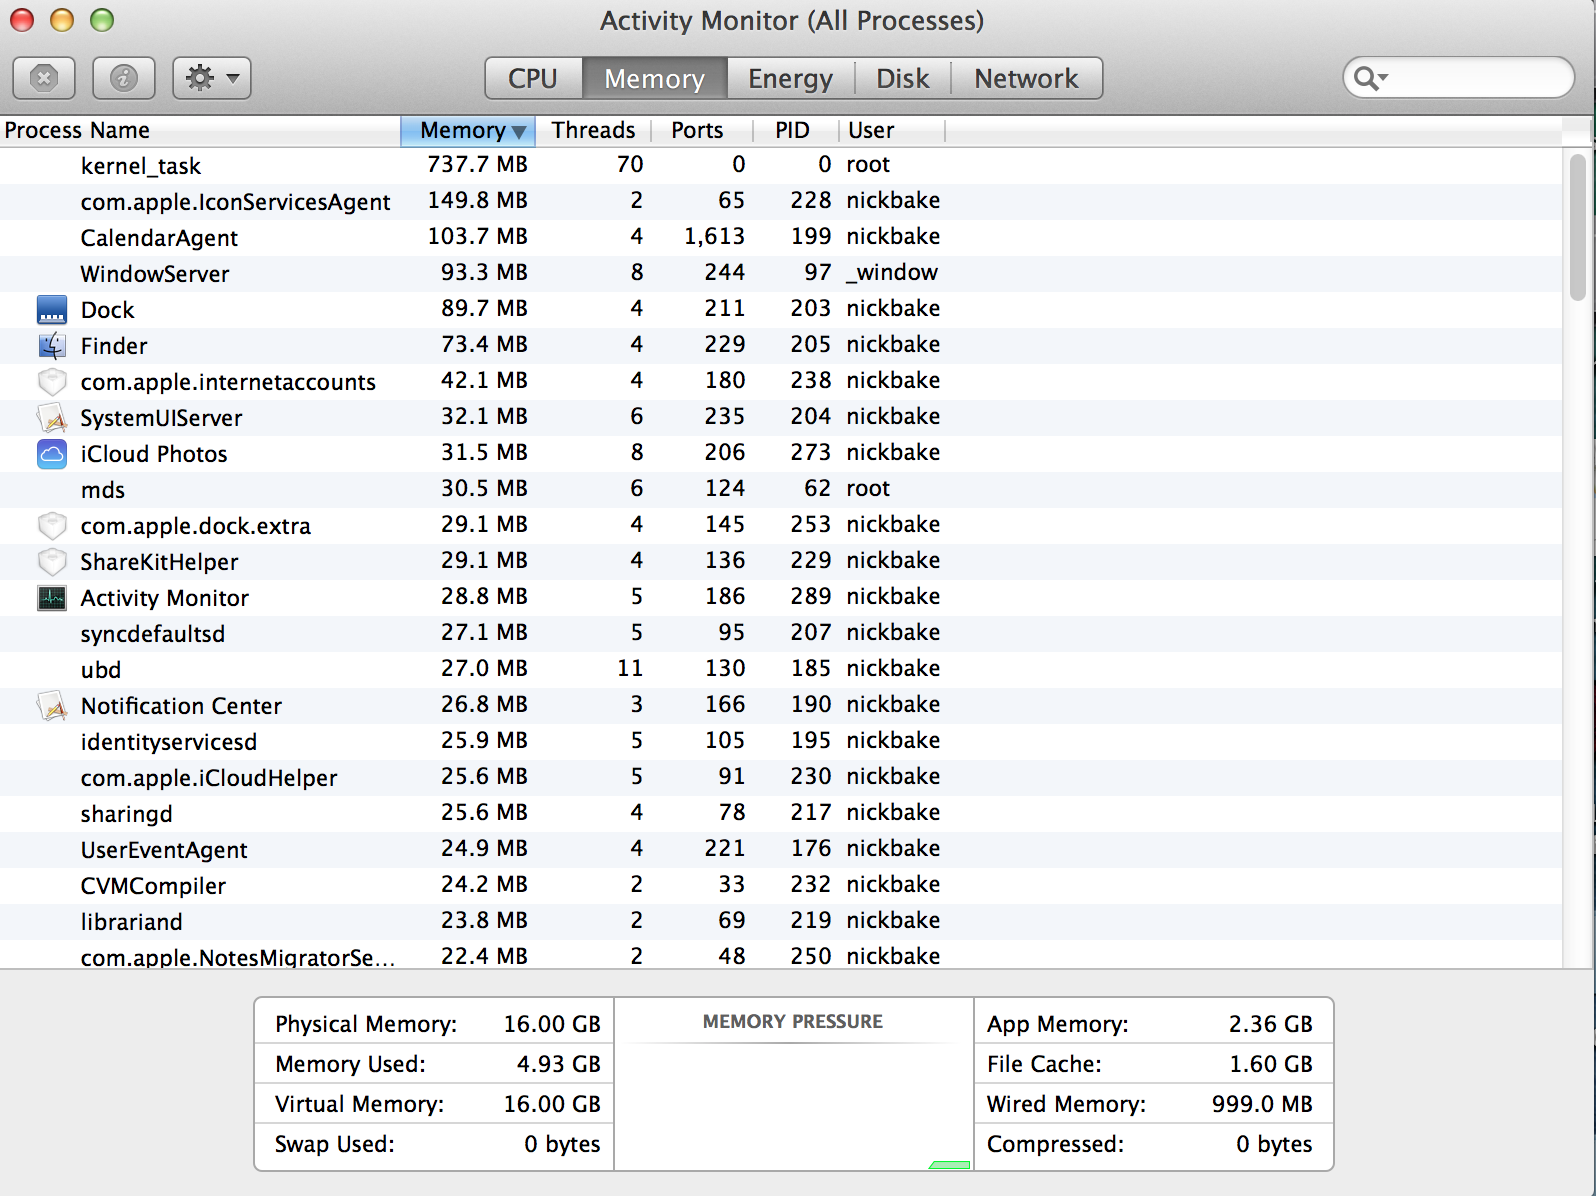The height and width of the screenshot is (1196, 1596).
Task: Click the iCloud Photos cloud icon
Action: click(x=52, y=454)
